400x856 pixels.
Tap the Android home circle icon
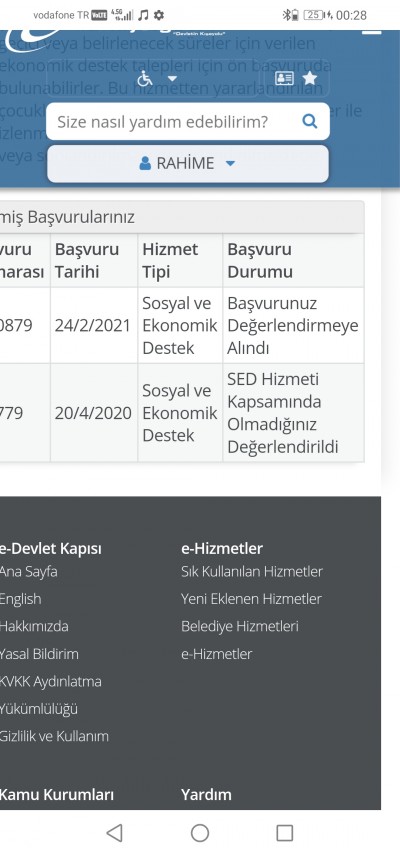(x=200, y=833)
